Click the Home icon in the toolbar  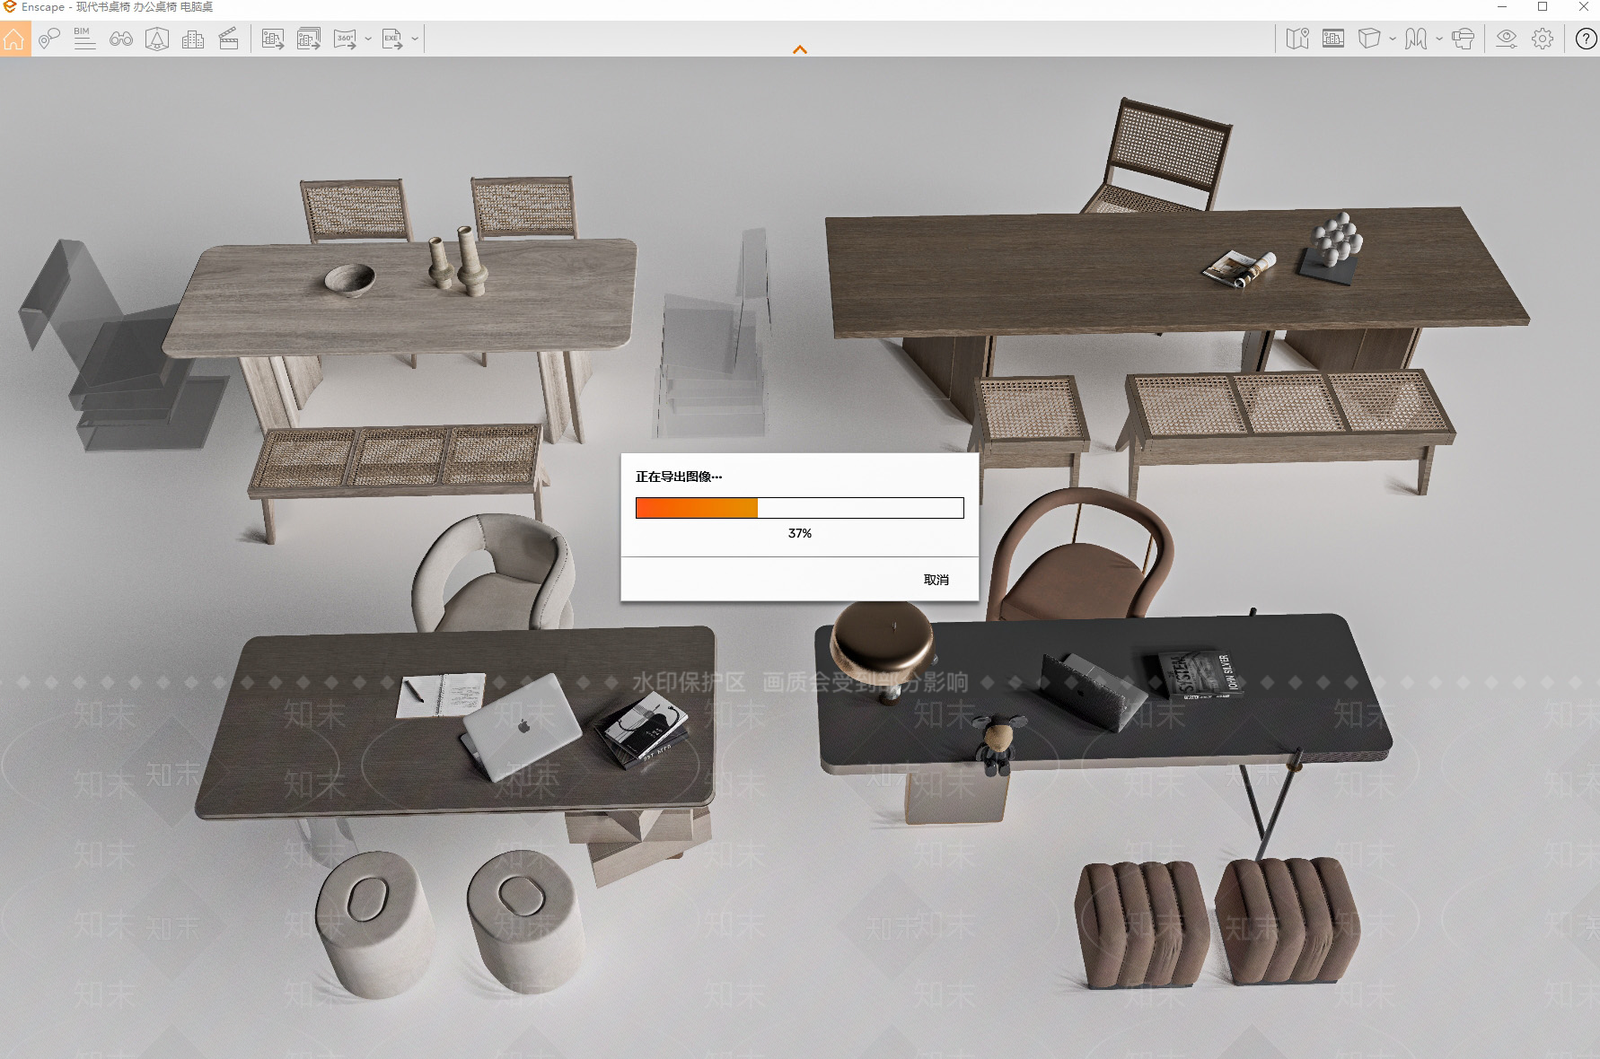[x=14, y=39]
